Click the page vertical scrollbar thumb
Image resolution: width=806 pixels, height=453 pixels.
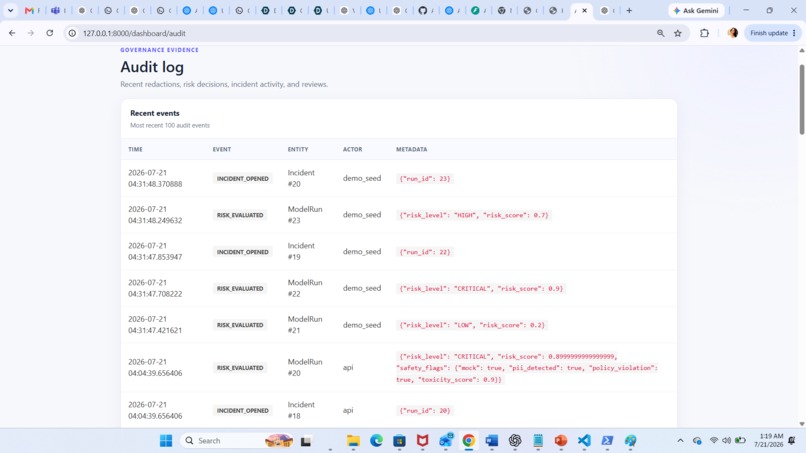pyautogui.click(x=801, y=99)
